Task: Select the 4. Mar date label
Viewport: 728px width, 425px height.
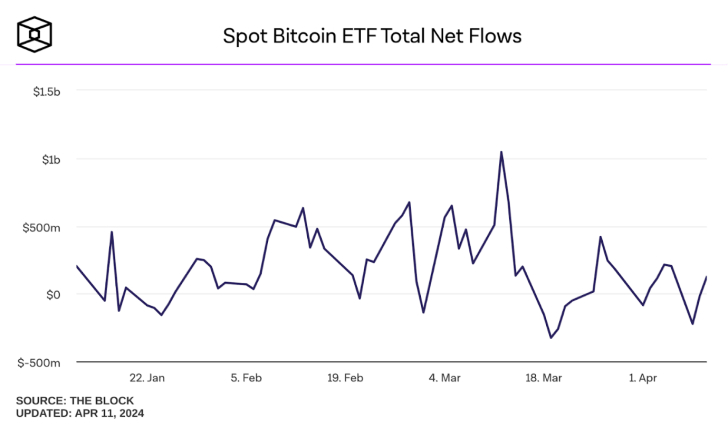Action: pyautogui.click(x=444, y=378)
